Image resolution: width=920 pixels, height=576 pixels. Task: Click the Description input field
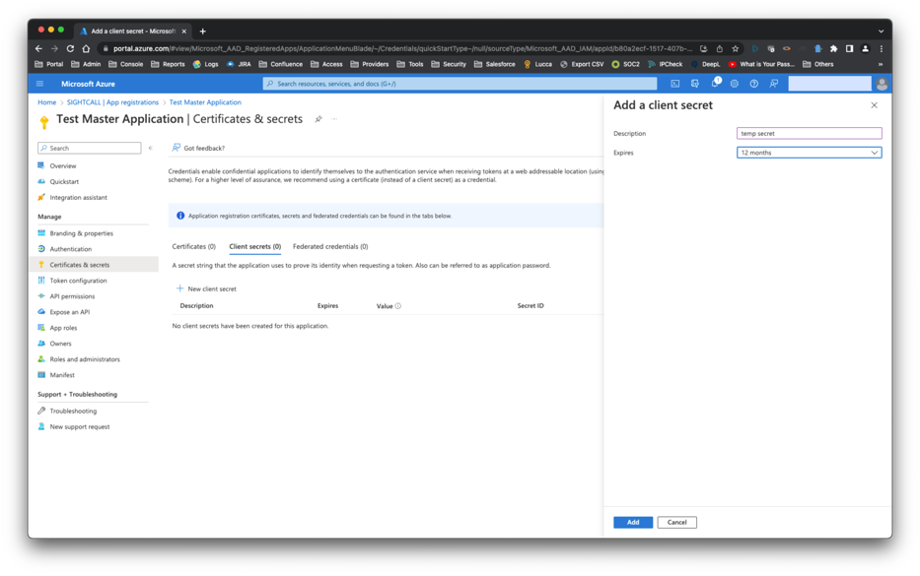click(809, 133)
